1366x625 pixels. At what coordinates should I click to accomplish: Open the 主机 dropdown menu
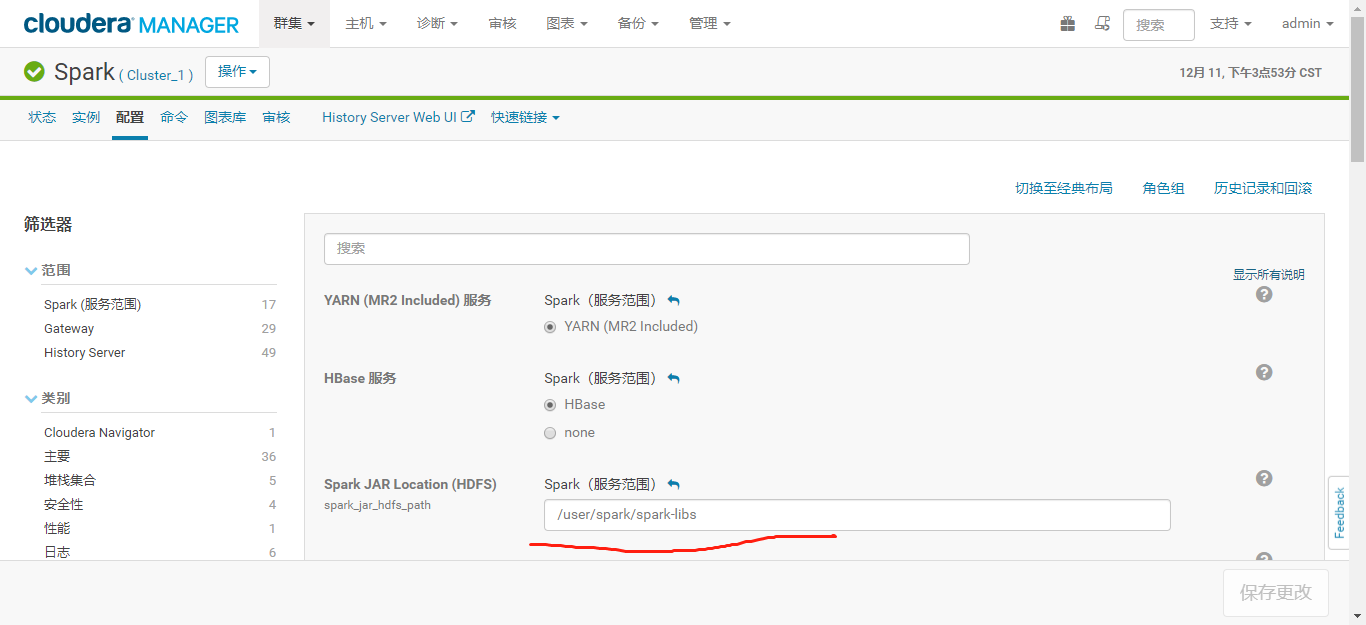[x=366, y=23]
